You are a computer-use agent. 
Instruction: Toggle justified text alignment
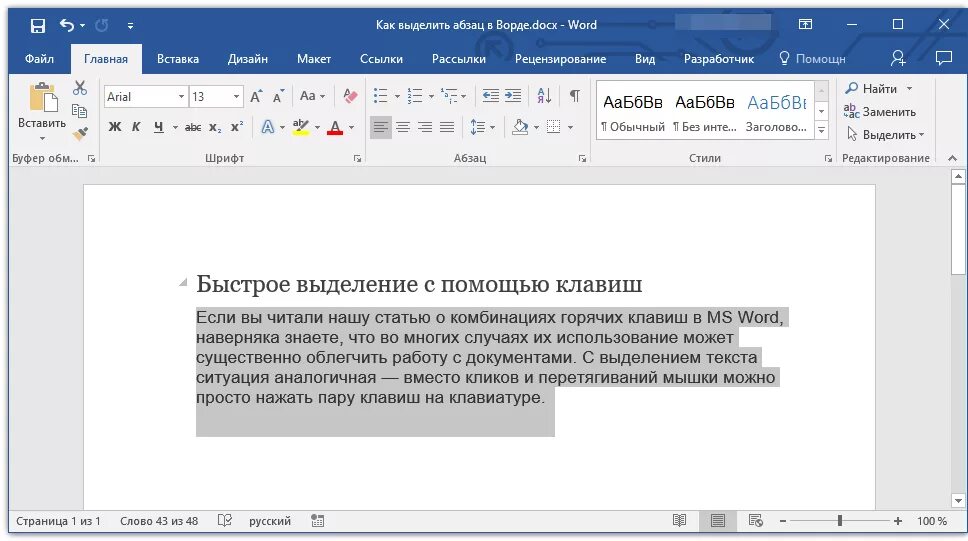coord(447,127)
